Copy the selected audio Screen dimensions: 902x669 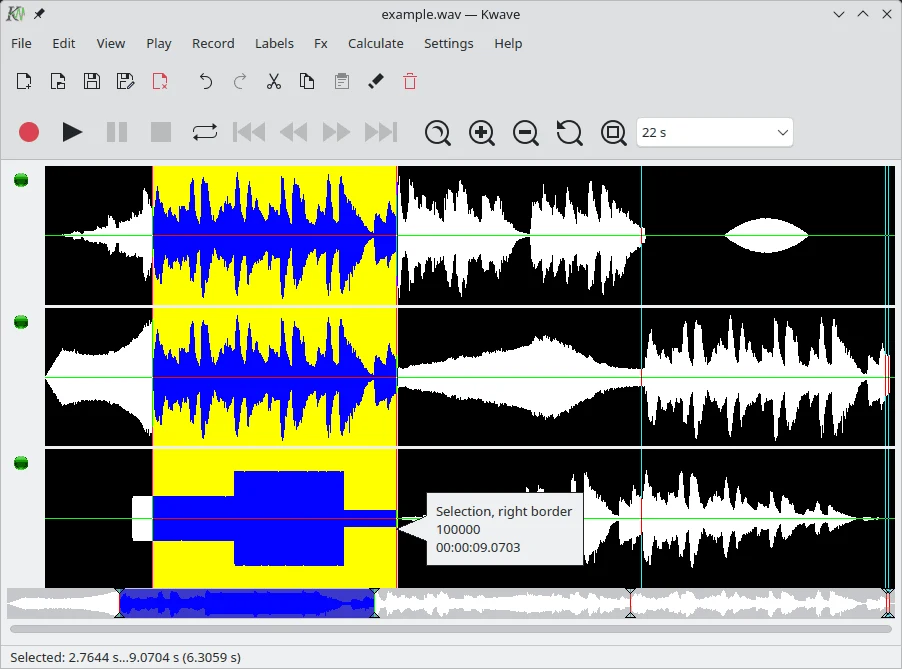point(307,81)
